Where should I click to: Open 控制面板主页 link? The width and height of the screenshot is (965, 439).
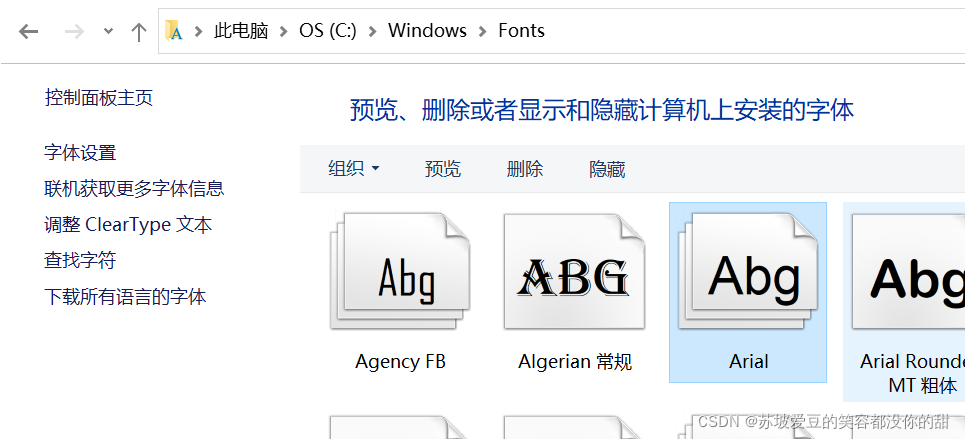98,97
